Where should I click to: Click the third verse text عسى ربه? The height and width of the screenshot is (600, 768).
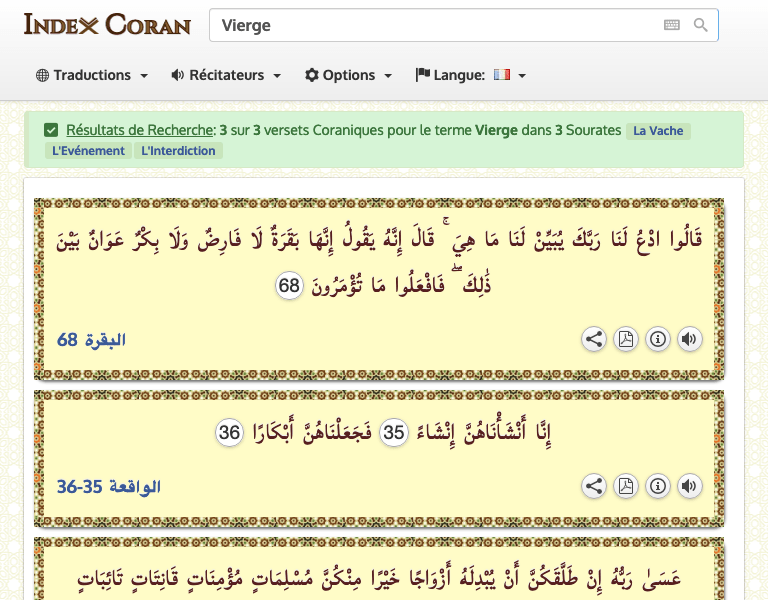click(x=379, y=578)
